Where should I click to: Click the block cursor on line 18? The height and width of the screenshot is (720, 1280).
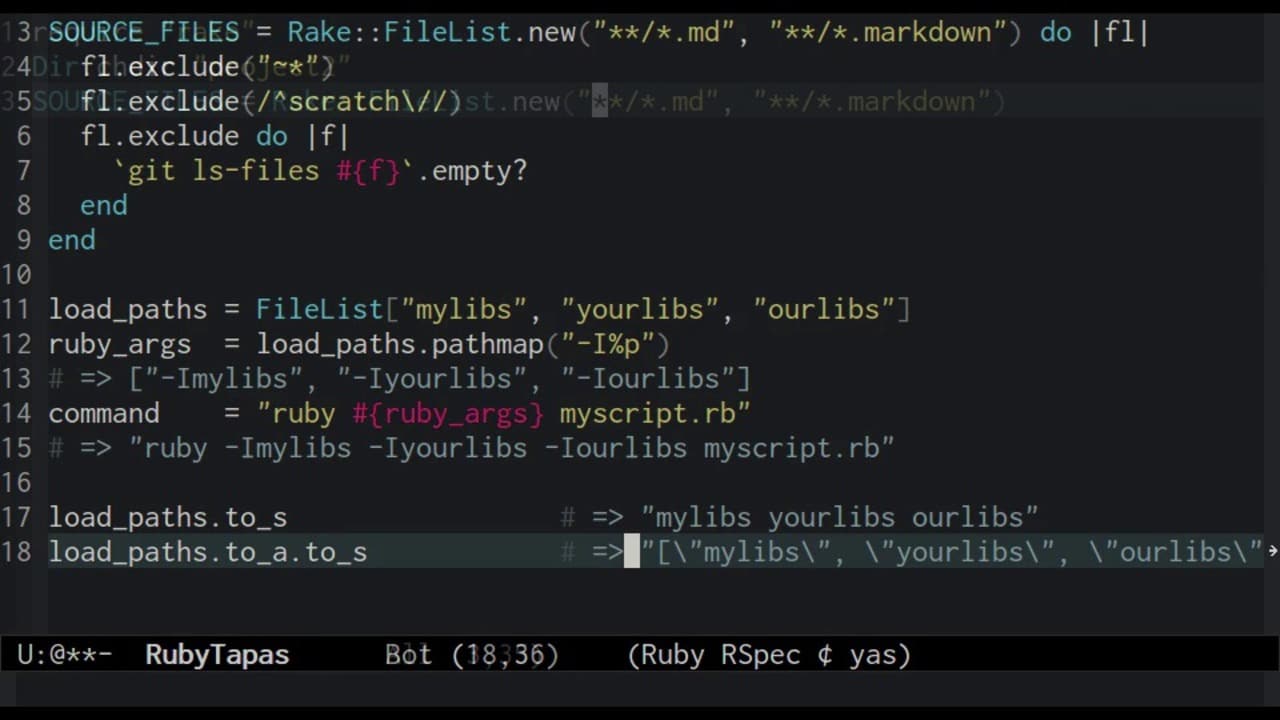coord(630,551)
